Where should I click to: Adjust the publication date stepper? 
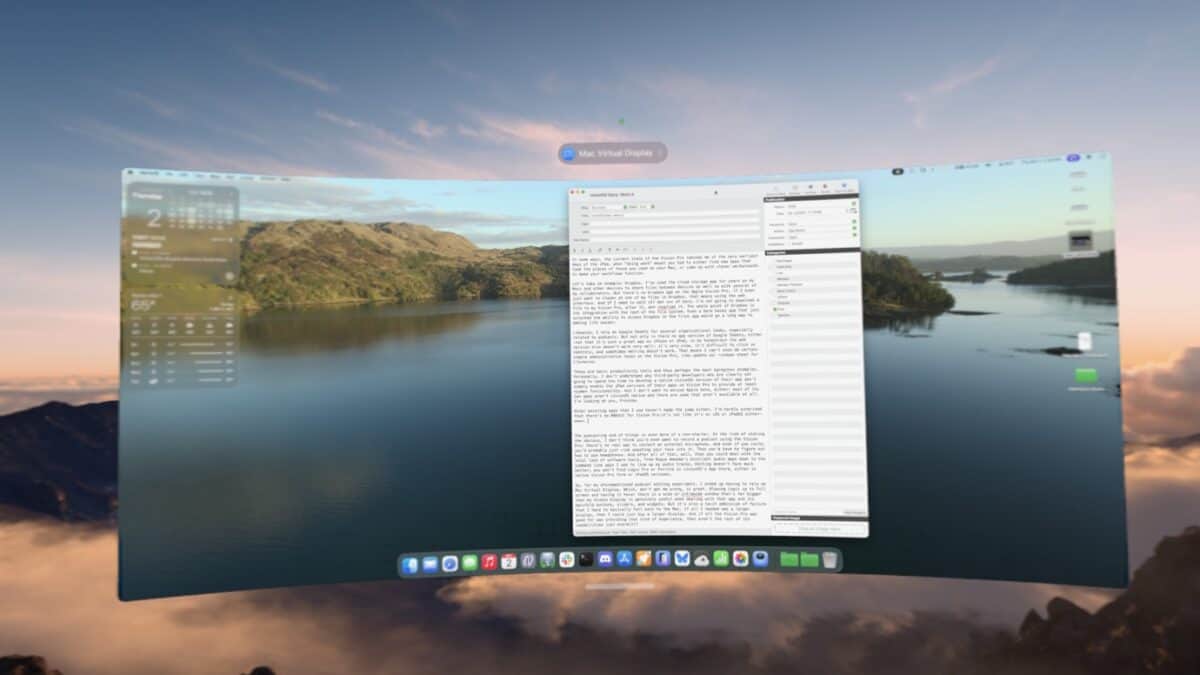[x=853, y=213]
